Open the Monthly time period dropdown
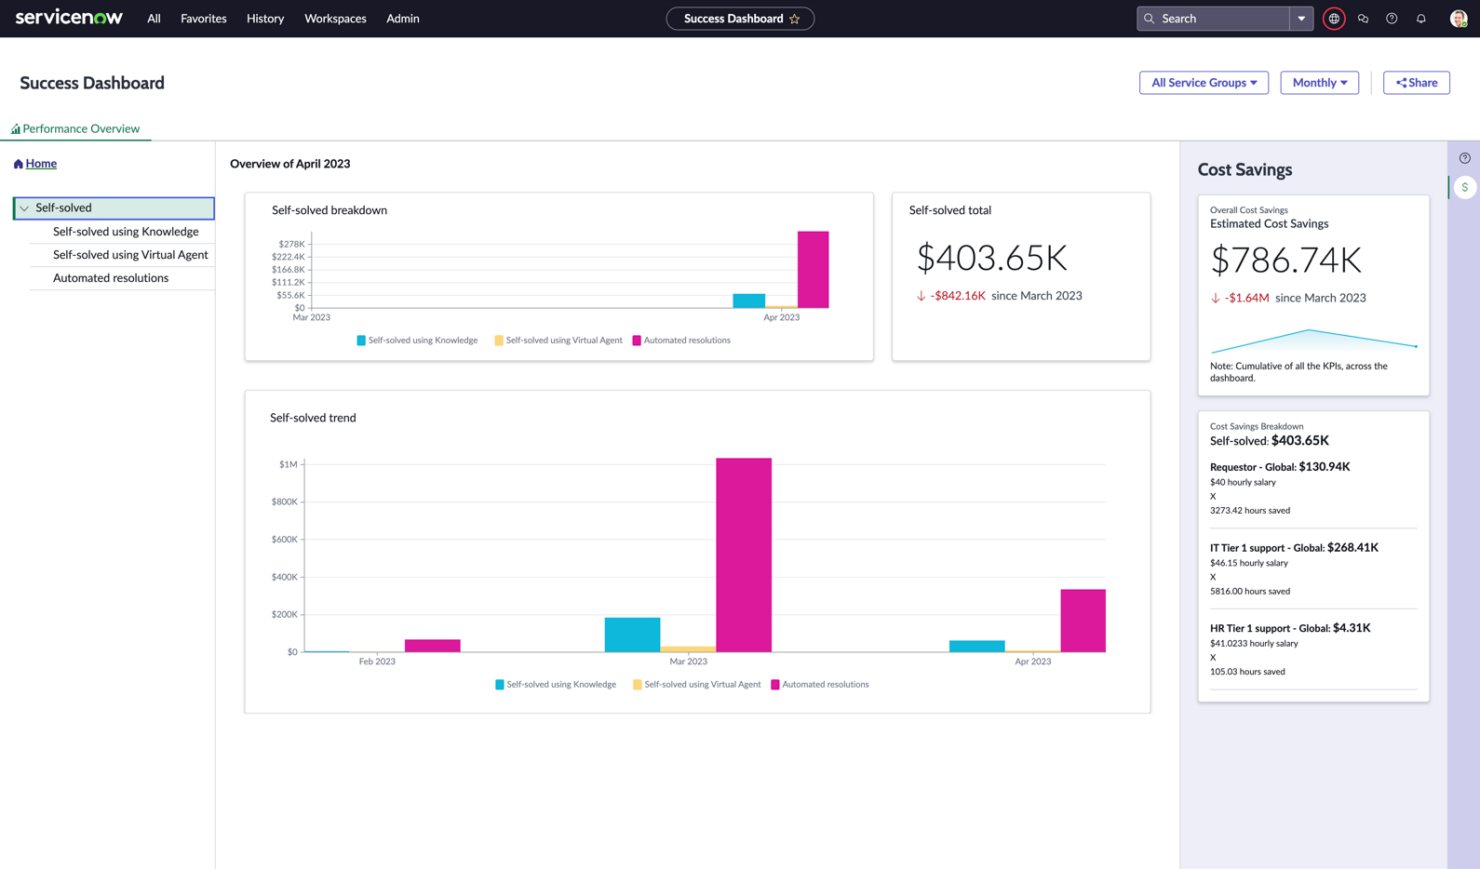The height and width of the screenshot is (869, 1480). (x=1318, y=82)
